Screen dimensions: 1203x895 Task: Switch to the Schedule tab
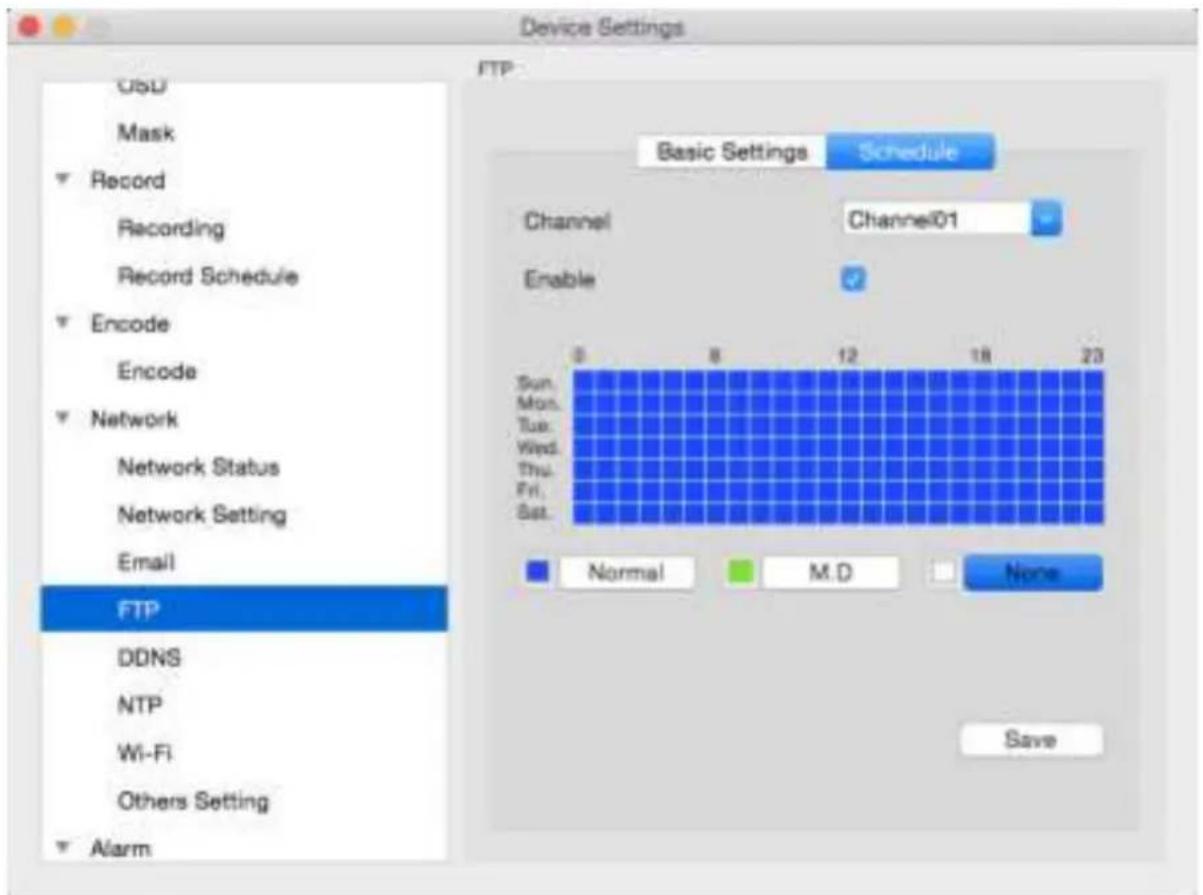click(909, 152)
